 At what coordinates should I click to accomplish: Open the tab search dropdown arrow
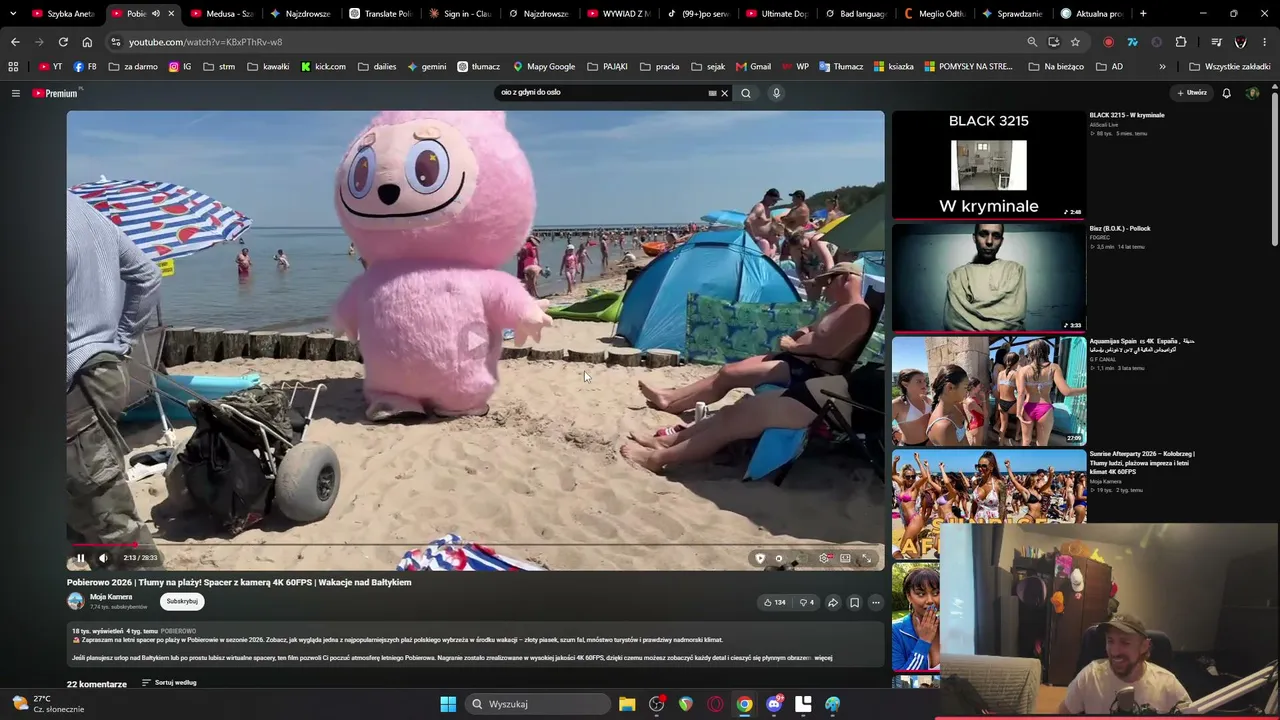coord(13,14)
